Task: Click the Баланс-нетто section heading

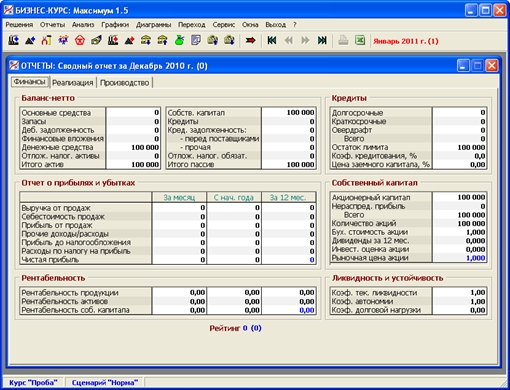Action: point(48,98)
